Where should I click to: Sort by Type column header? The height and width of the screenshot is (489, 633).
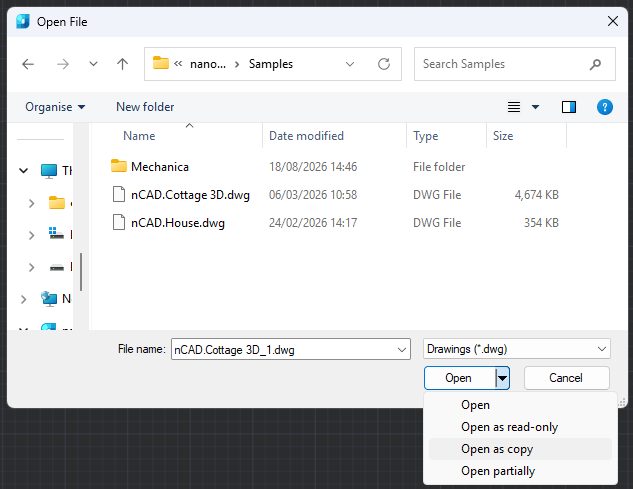pyautogui.click(x=425, y=136)
